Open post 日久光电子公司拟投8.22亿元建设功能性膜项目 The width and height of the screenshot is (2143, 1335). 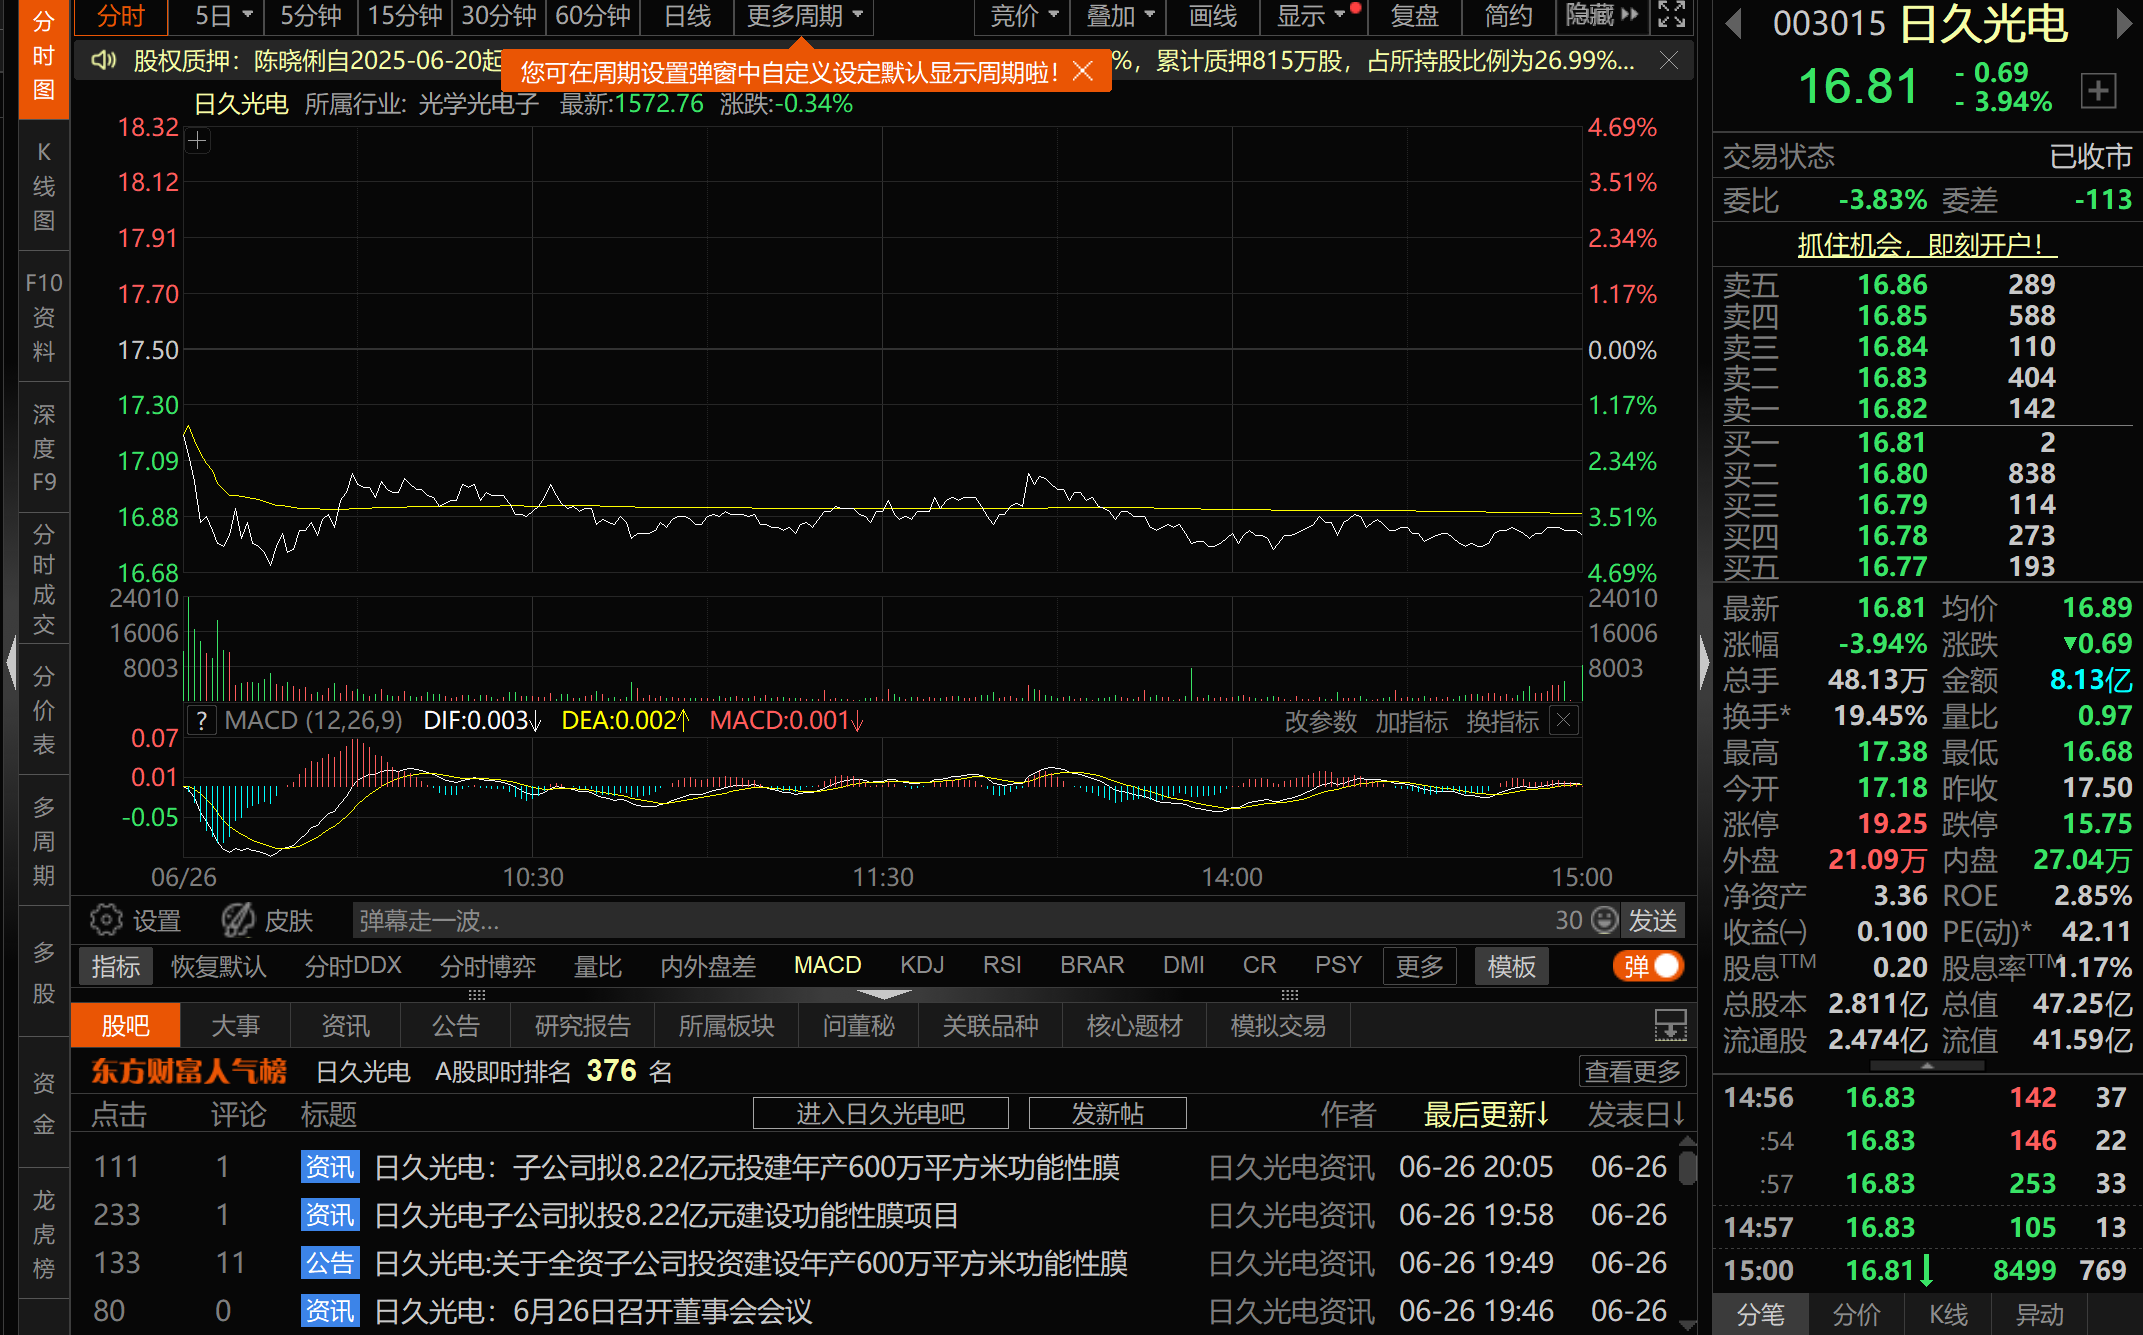point(666,1215)
